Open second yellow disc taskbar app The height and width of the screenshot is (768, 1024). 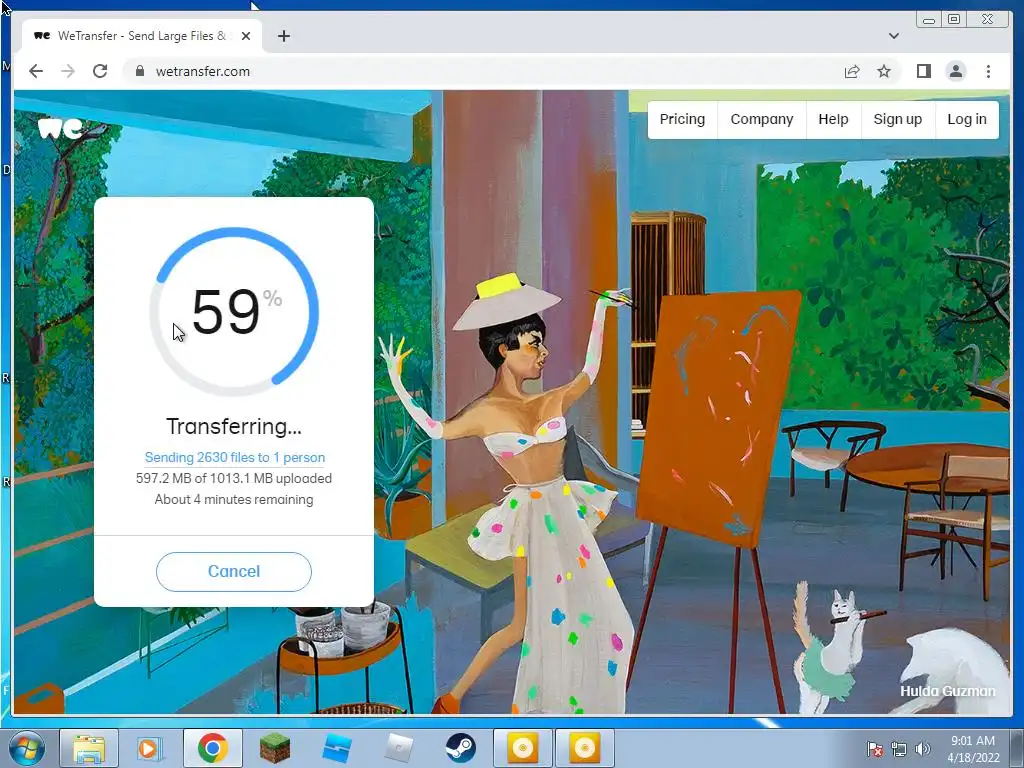coord(584,748)
